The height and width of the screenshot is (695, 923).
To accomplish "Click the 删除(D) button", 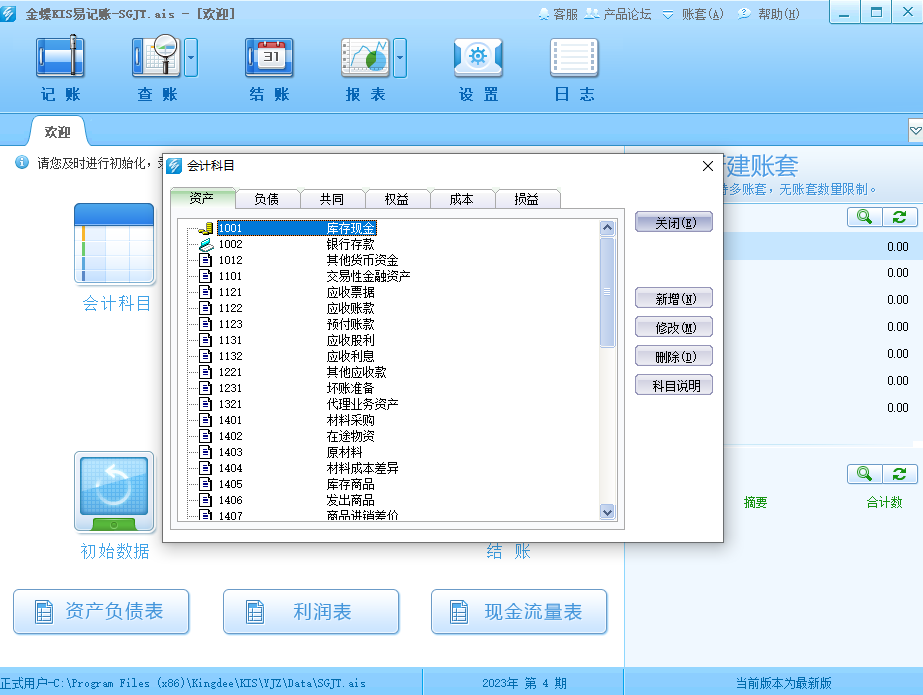I will coord(674,356).
